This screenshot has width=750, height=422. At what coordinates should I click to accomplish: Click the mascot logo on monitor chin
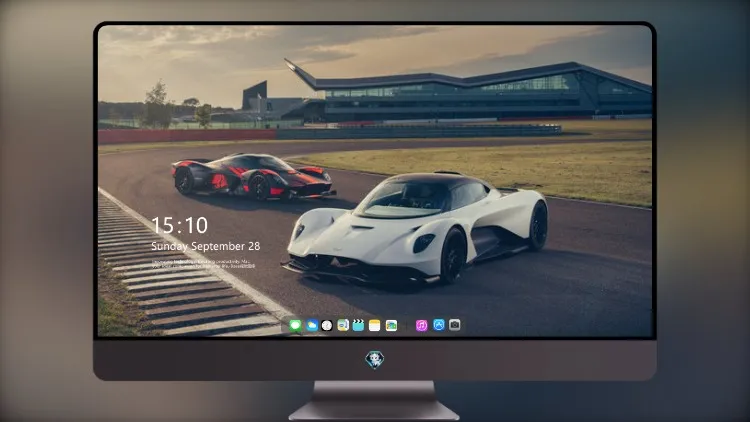[x=375, y=359]
